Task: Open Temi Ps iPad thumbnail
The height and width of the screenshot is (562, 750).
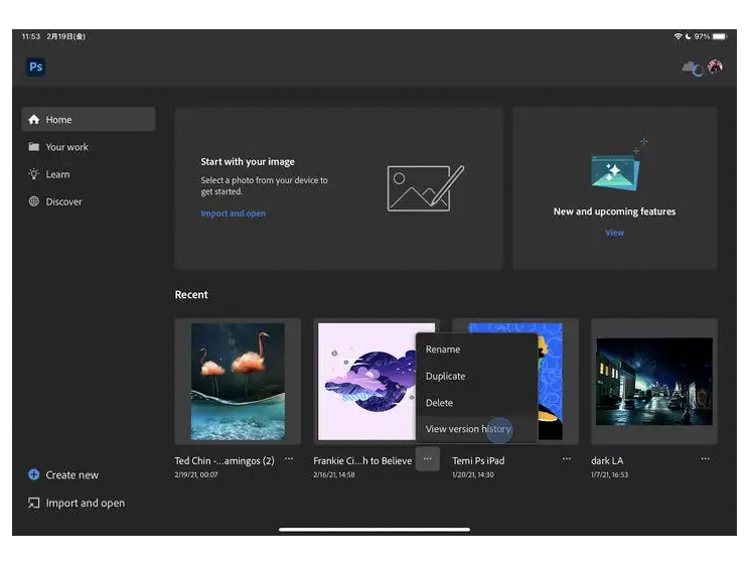Action: 551,381
